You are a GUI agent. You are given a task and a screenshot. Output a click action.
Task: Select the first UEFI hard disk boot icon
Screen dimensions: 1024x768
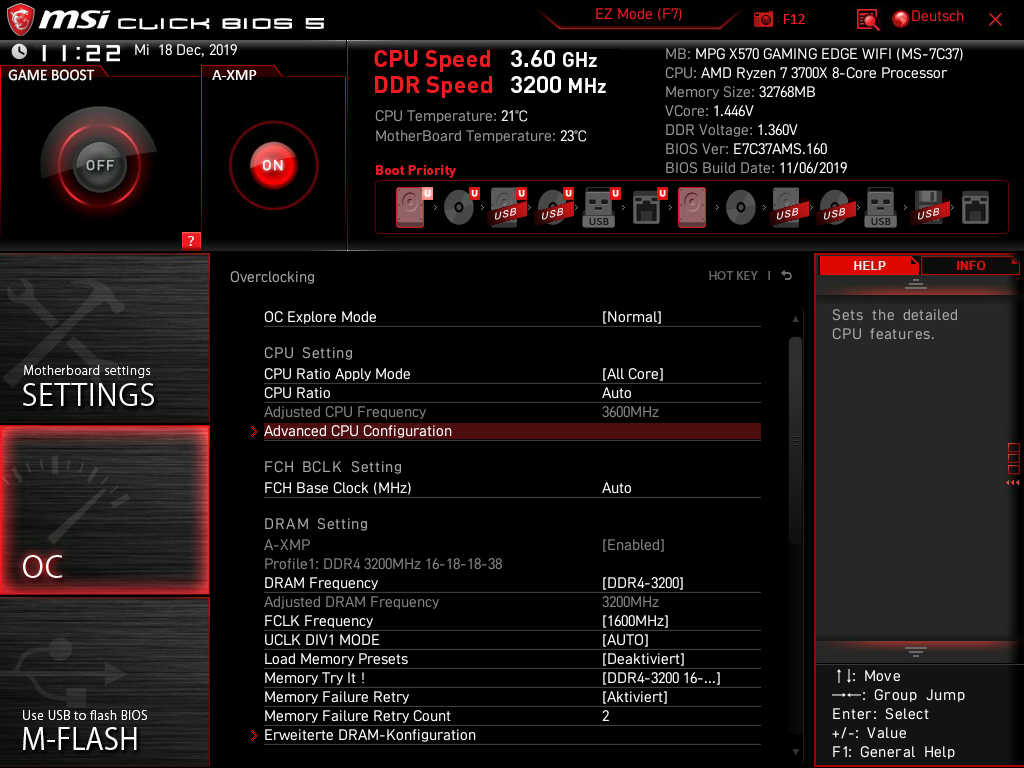[x=411, y=207]
